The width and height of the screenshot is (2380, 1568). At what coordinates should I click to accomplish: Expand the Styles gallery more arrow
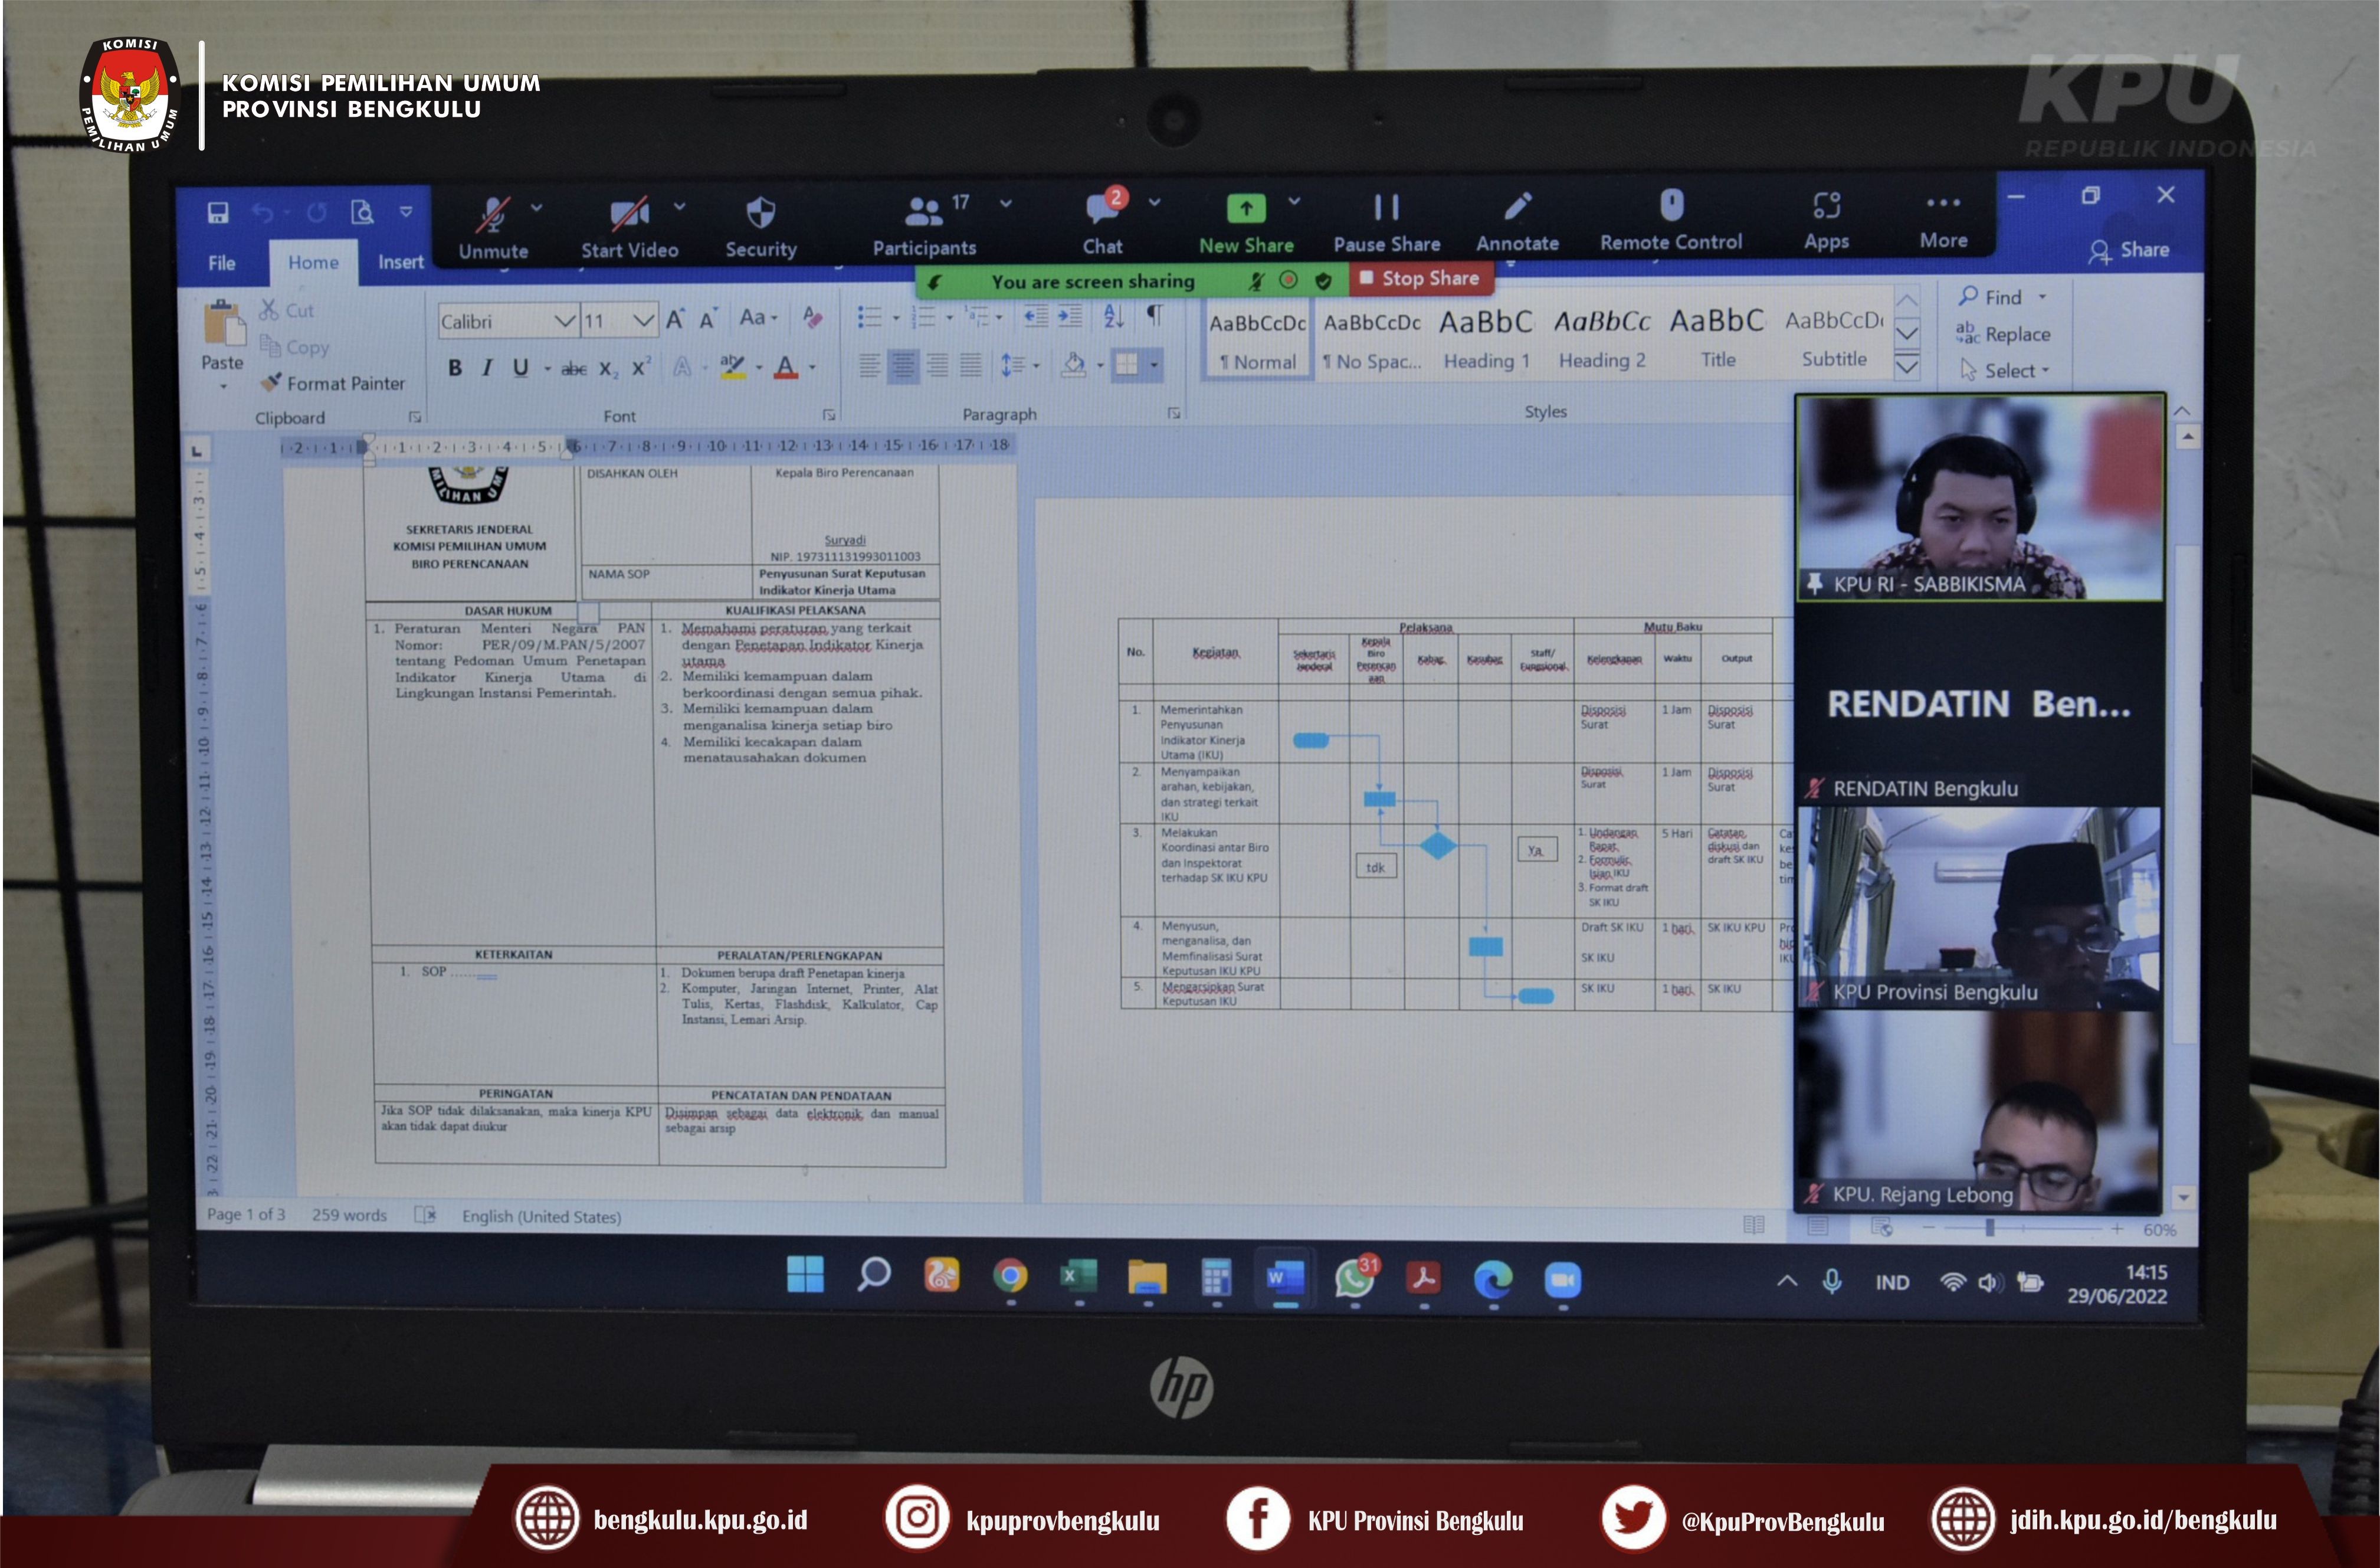(x=1906, y=367)
